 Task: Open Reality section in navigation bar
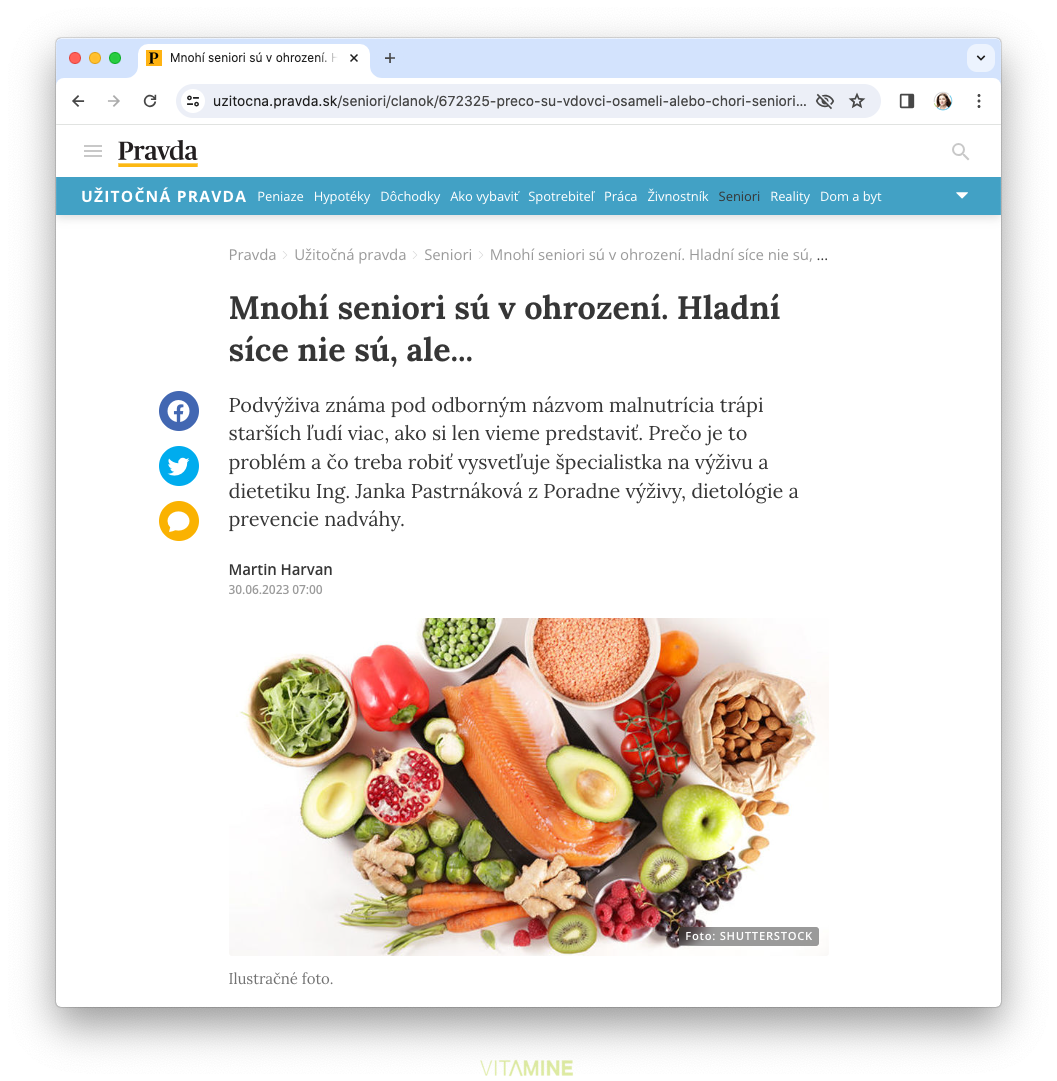click(789, 196)
